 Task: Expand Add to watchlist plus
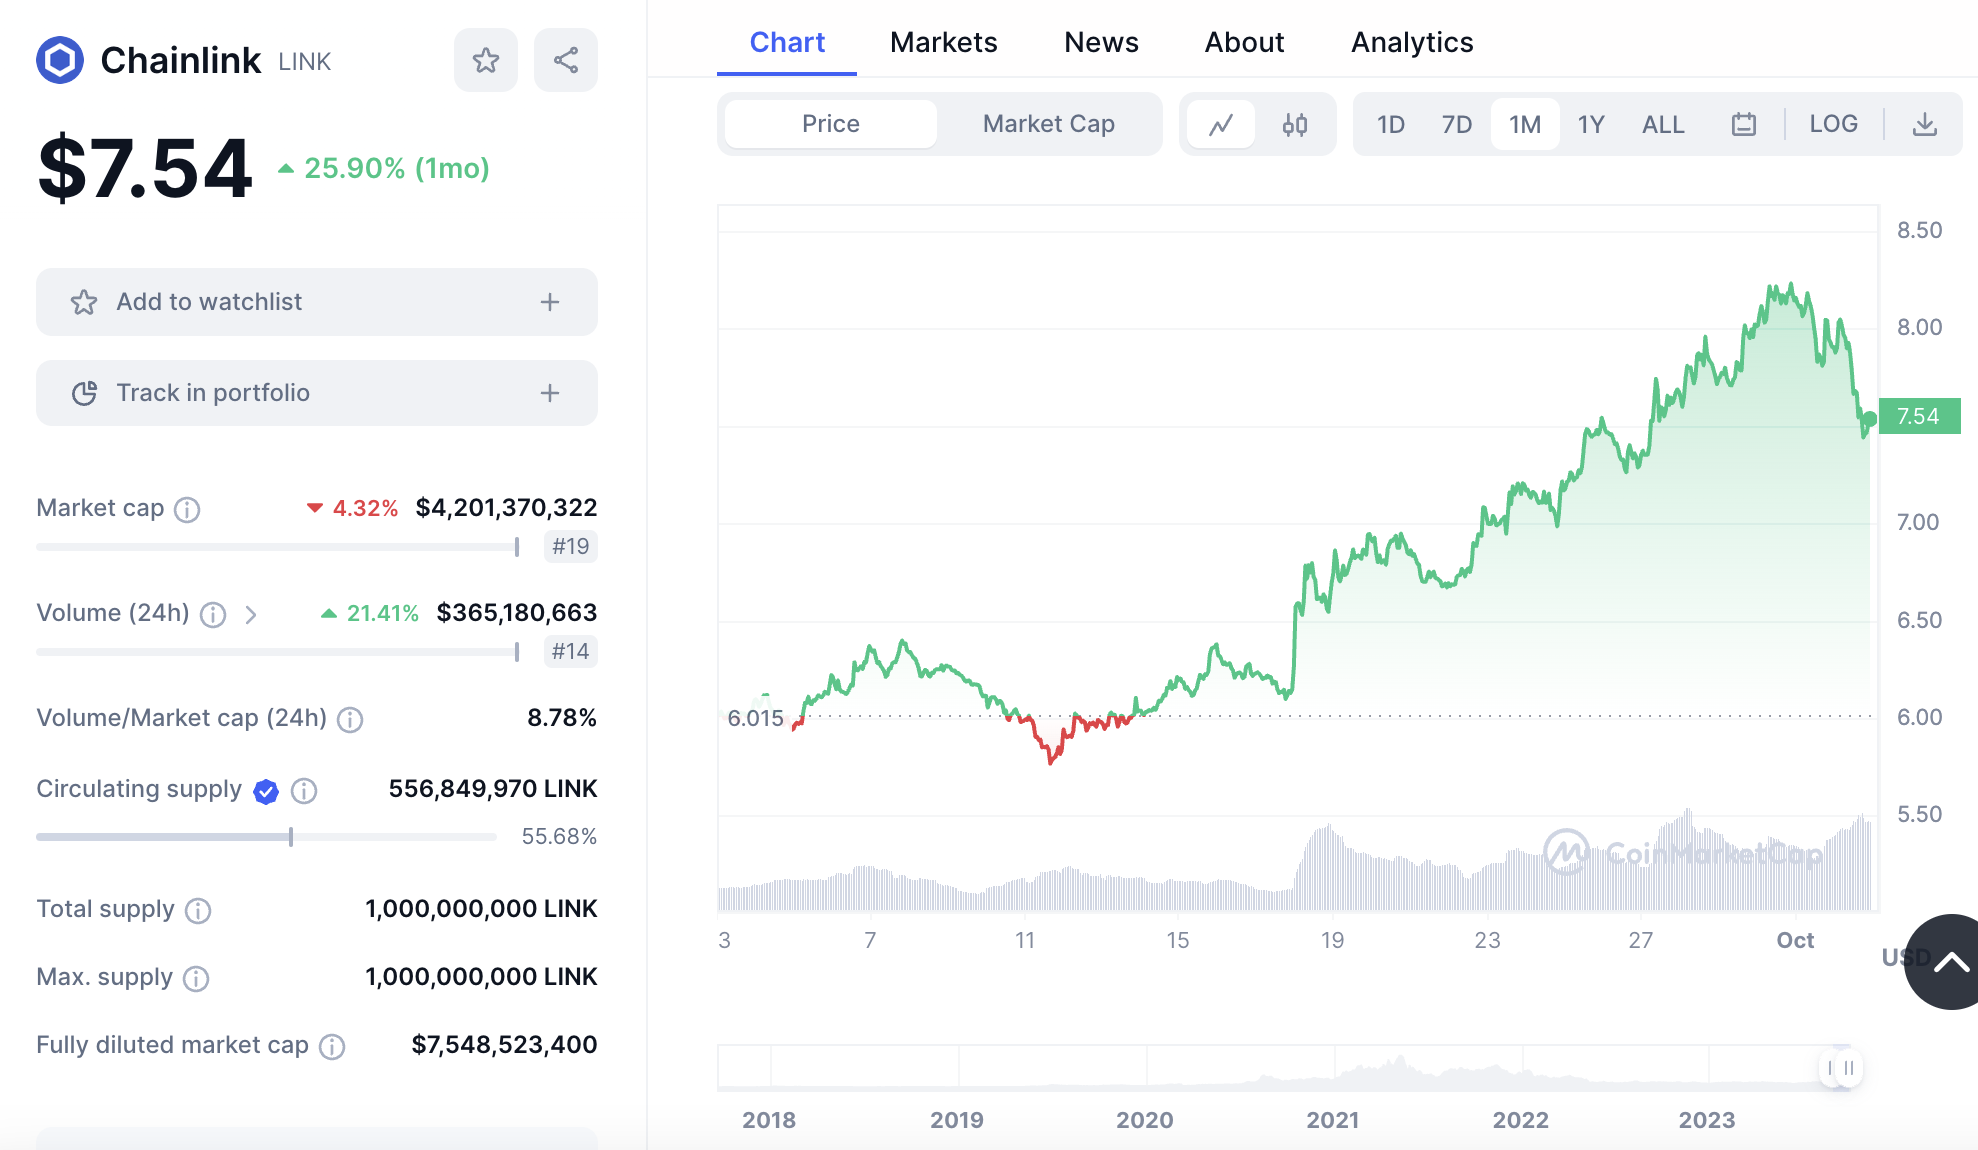549,302
